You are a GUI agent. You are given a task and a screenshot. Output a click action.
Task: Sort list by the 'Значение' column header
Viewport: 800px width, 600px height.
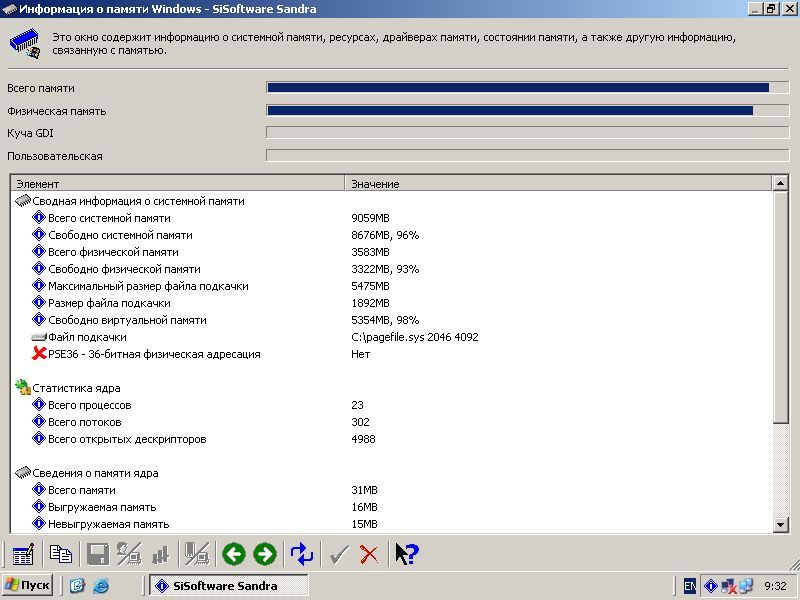point(558,184)
